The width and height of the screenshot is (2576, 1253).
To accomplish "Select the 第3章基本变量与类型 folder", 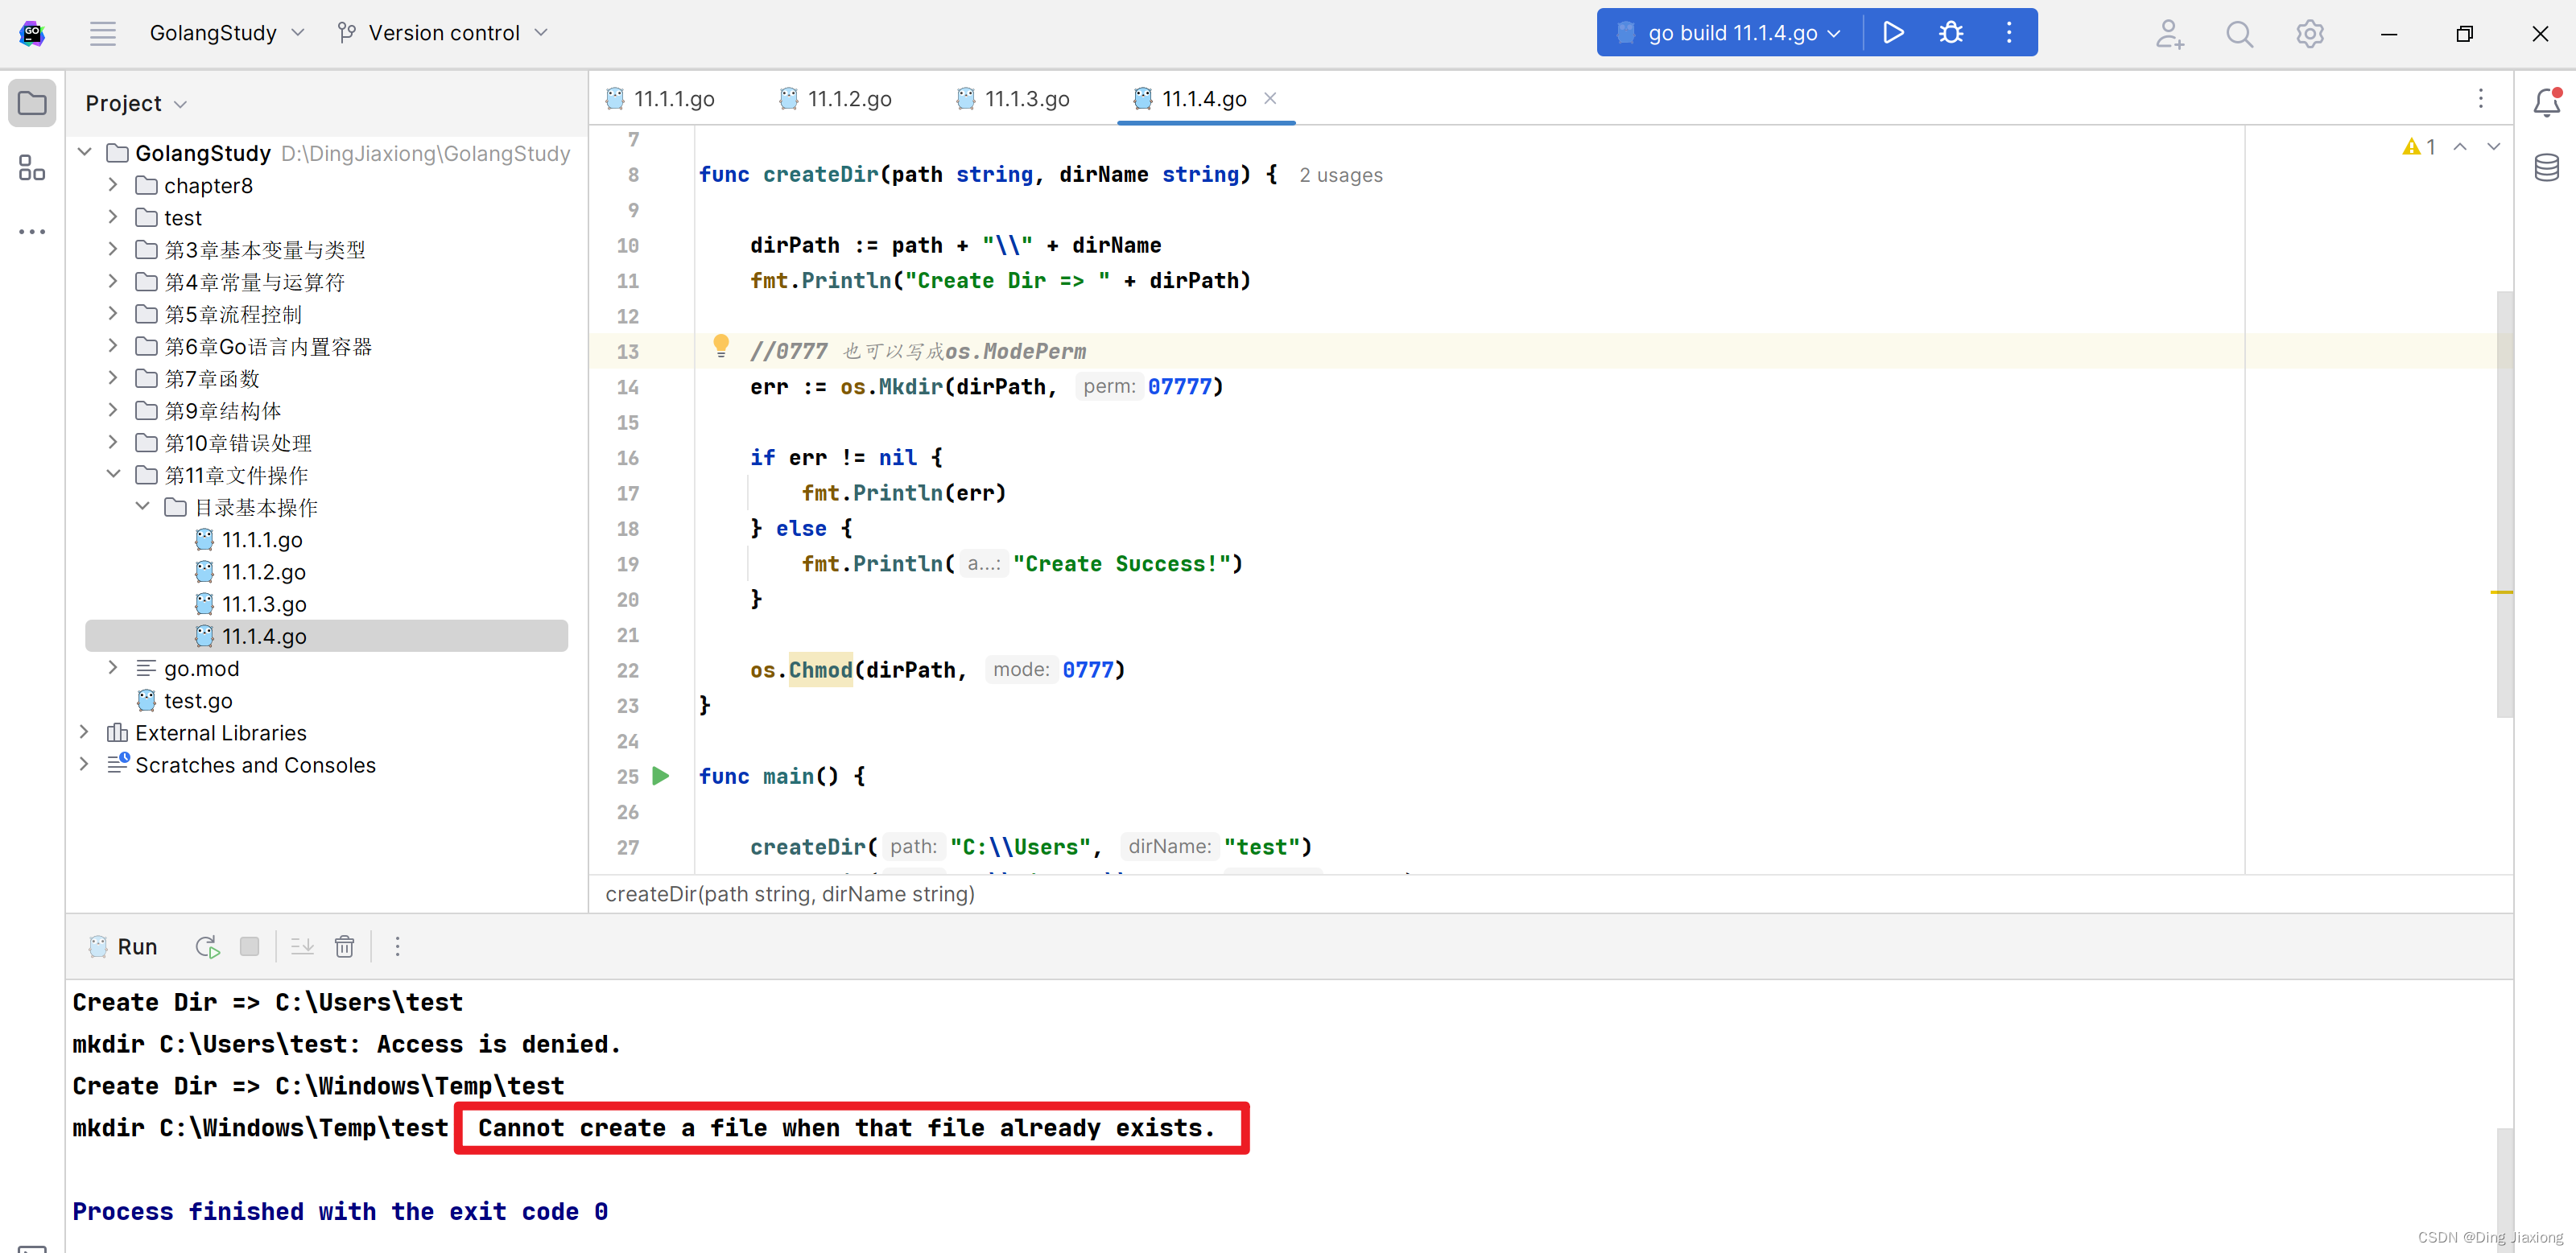I will coord(265,249).
